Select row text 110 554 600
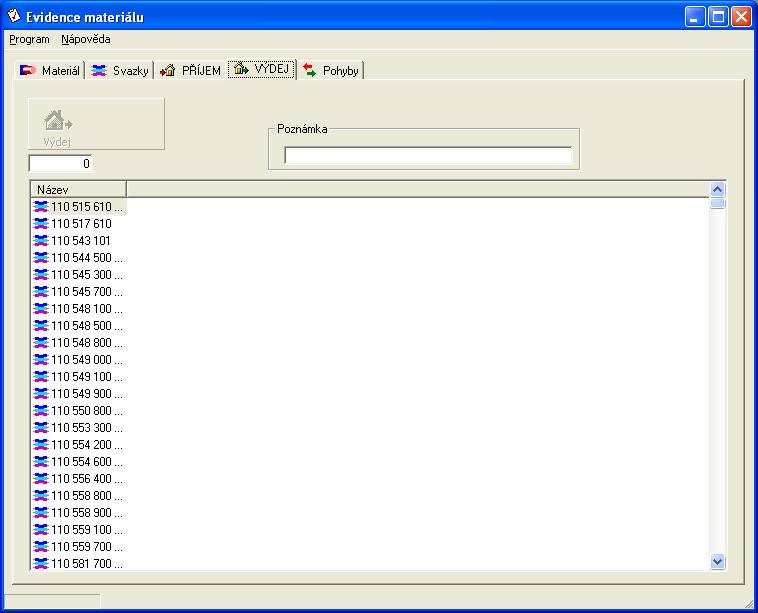 click(87, 462)
